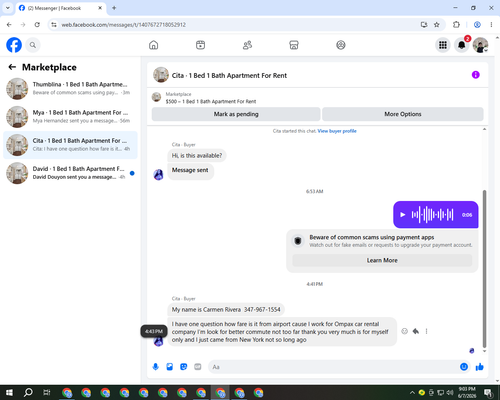Open View buyer profile link
The width and height of the screenshot is (500, 400).
(337, 131)
